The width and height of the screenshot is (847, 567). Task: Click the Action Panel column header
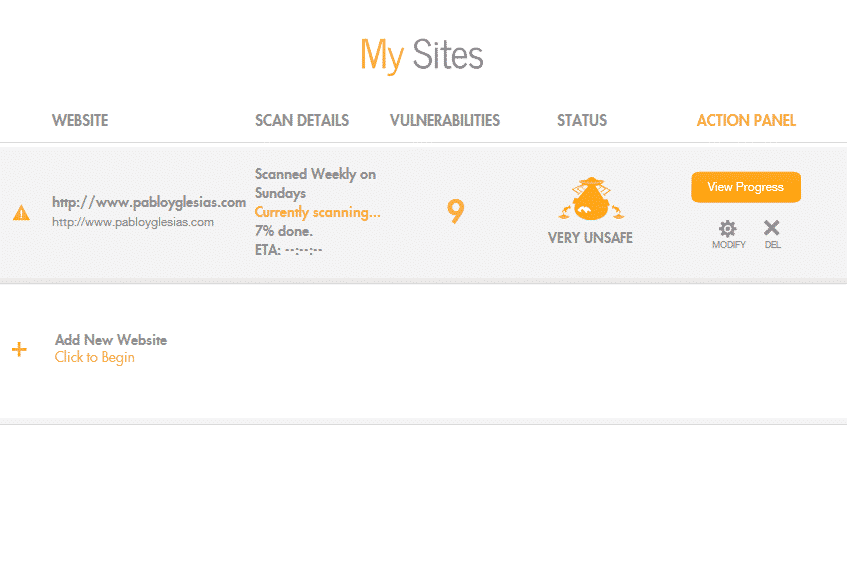tap(746, 120)
